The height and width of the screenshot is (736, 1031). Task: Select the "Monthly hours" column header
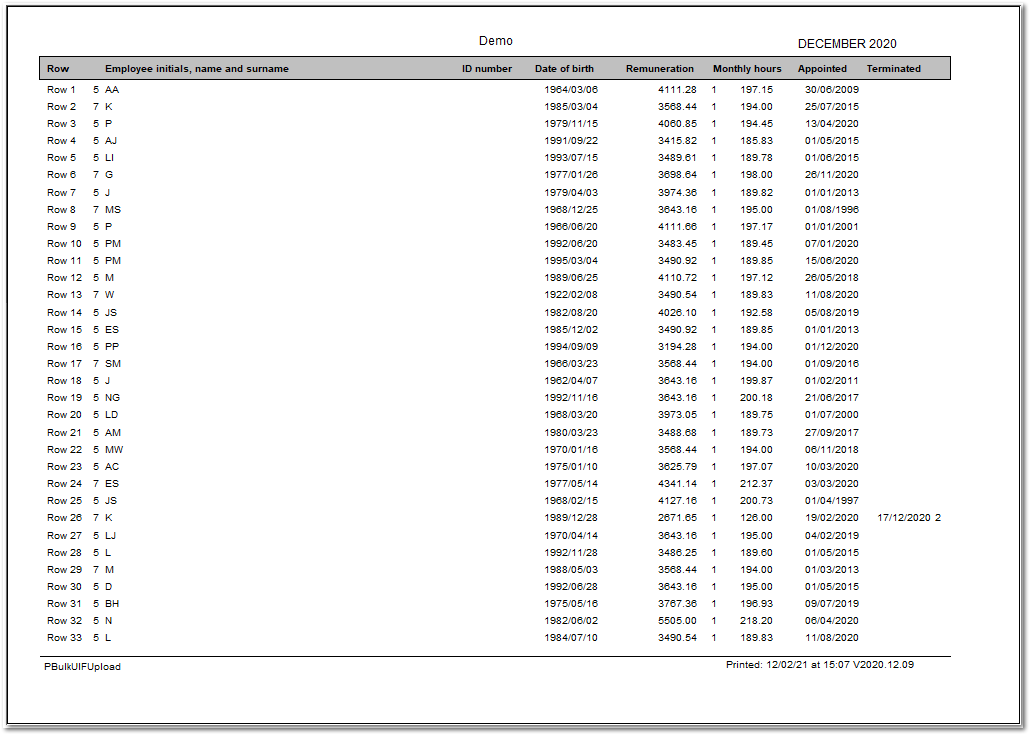pyautogui.click(x=747, y=68)
